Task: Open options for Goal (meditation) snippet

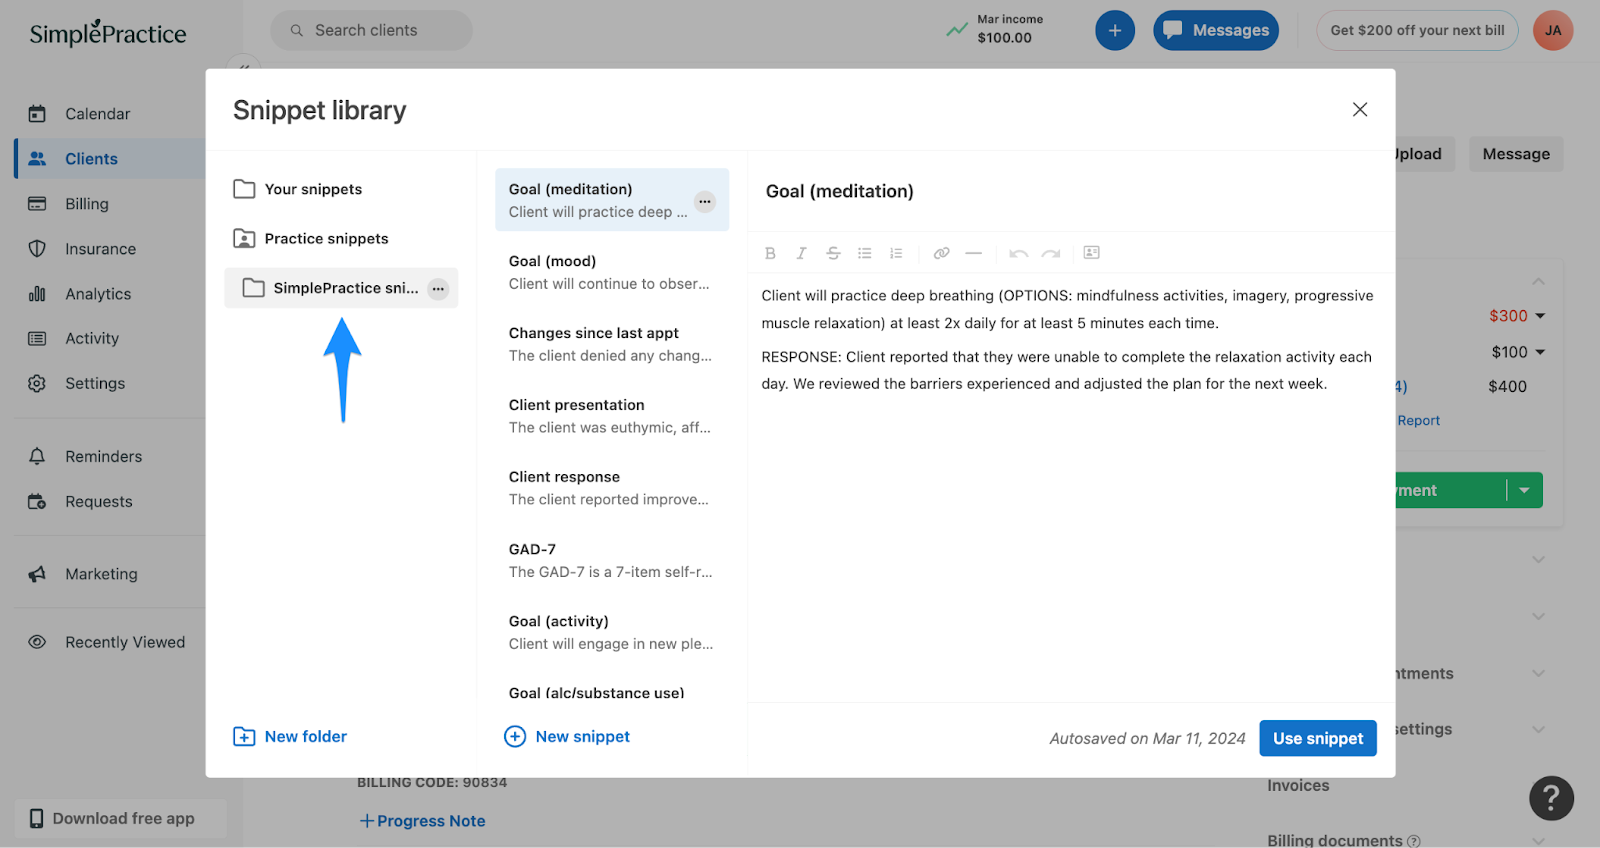Action: tap(705, 201)
